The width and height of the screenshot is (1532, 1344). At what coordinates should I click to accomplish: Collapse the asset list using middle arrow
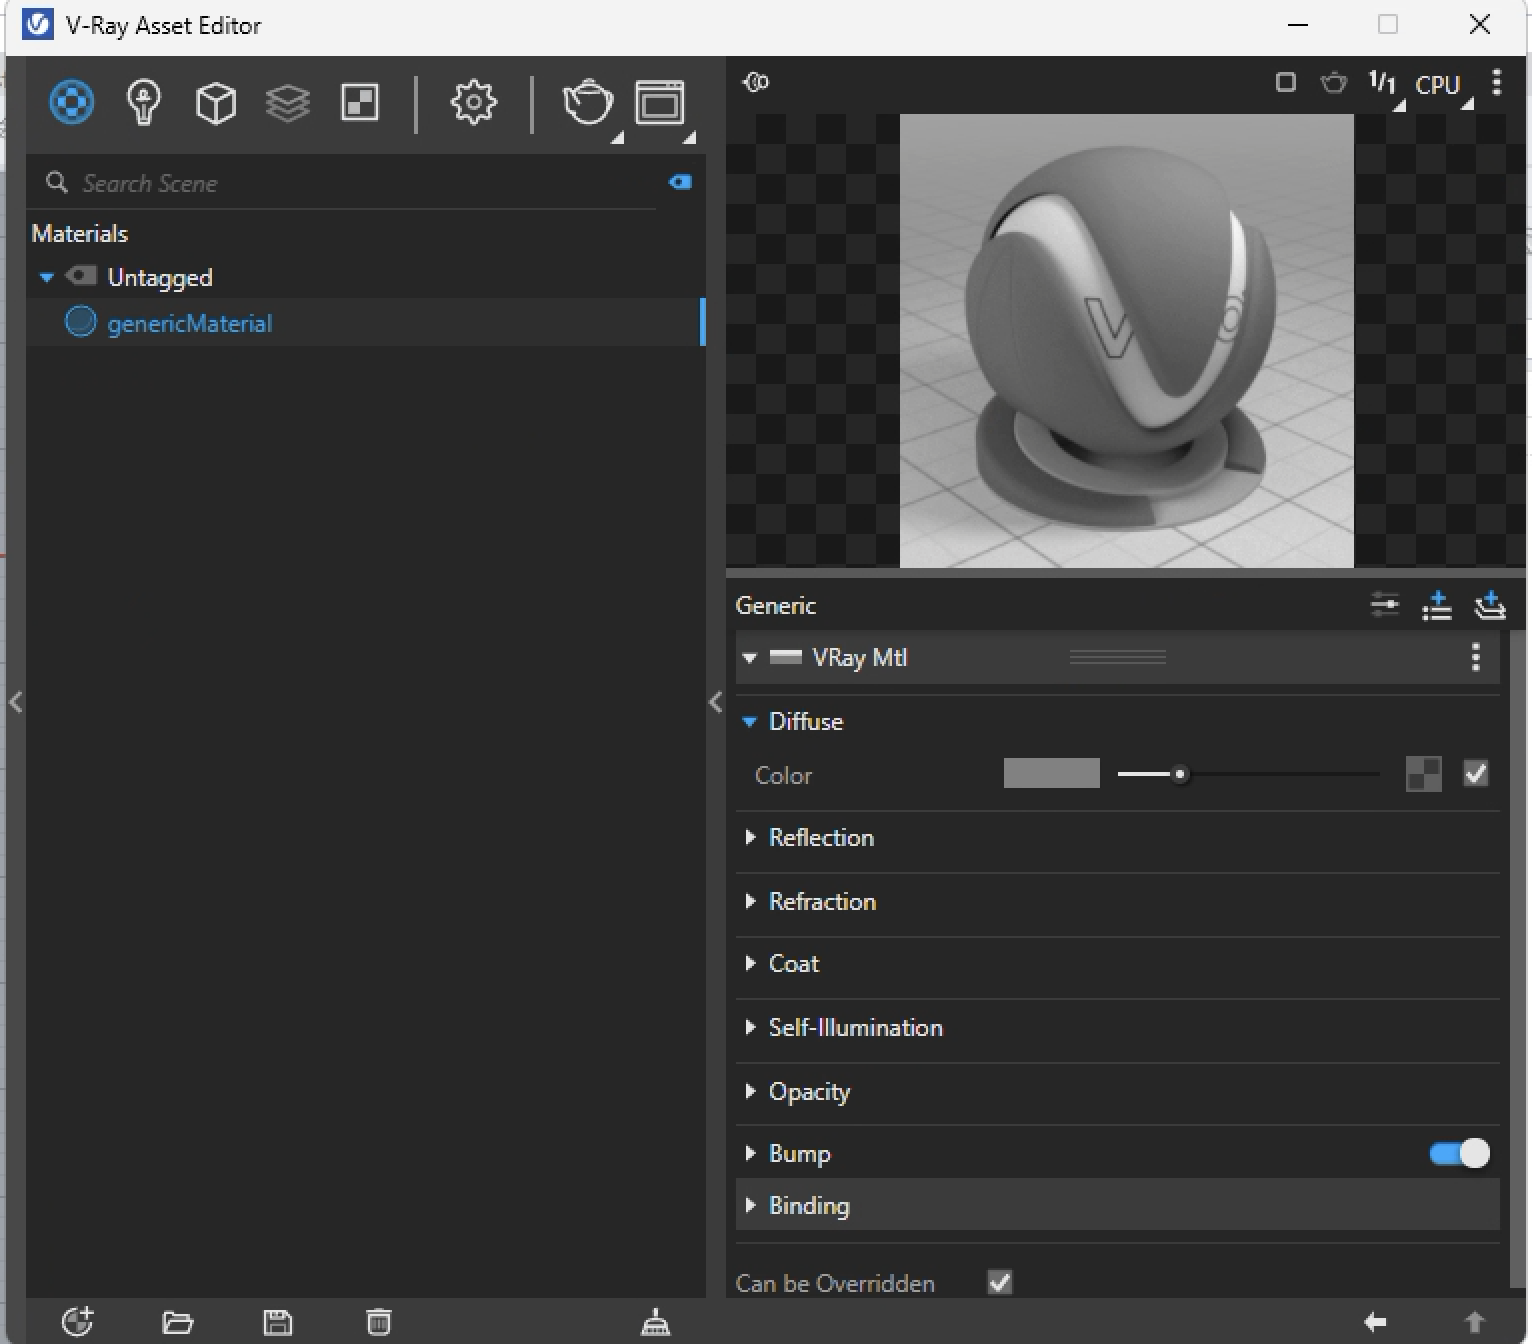tap(715, 702)
